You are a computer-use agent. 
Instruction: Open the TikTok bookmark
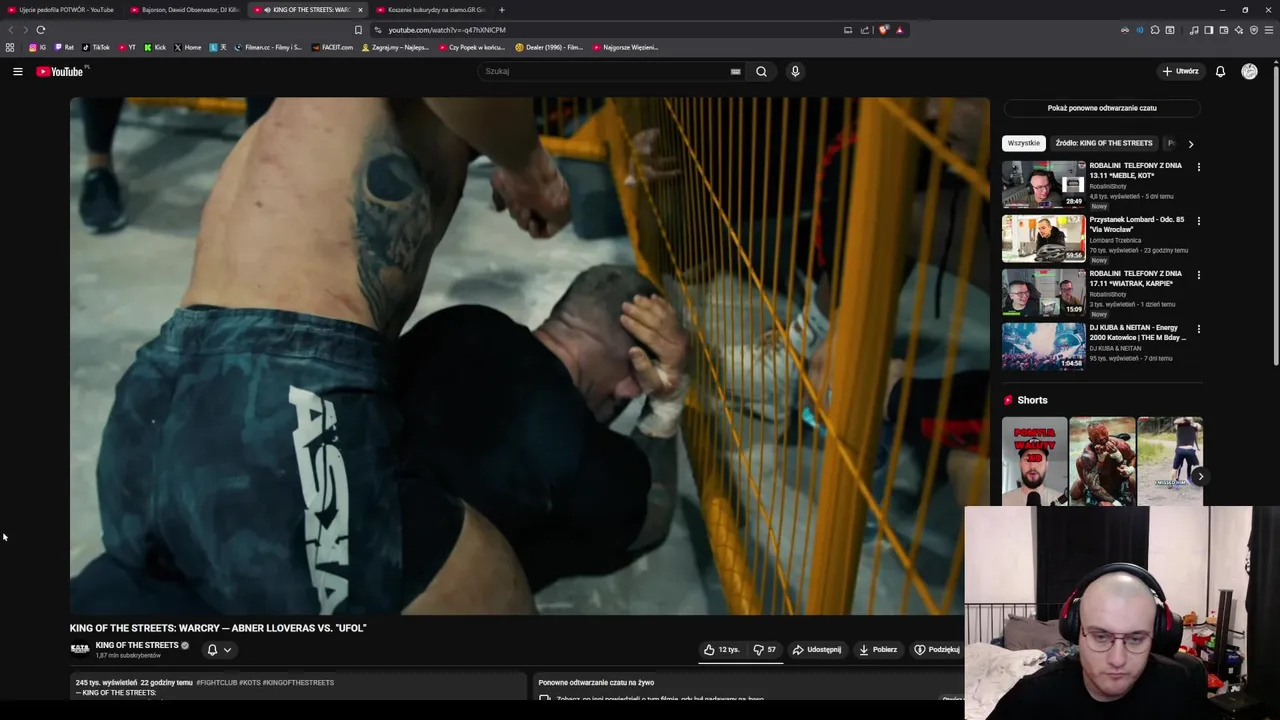[x=96, y=47]
